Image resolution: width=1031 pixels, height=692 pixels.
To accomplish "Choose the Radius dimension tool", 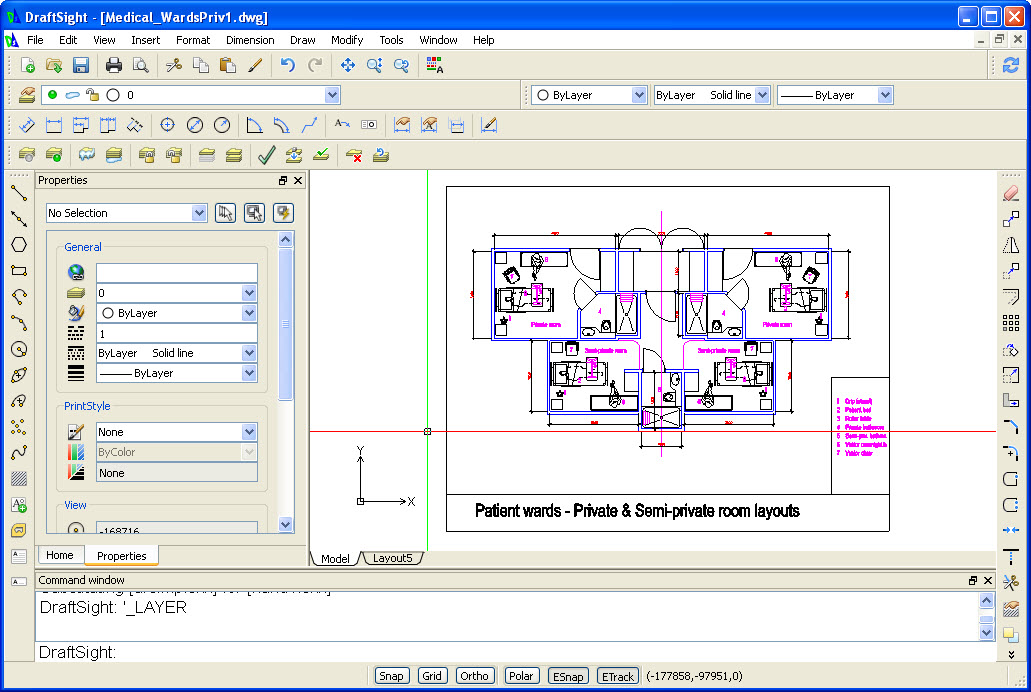I will tap(222, 125).
